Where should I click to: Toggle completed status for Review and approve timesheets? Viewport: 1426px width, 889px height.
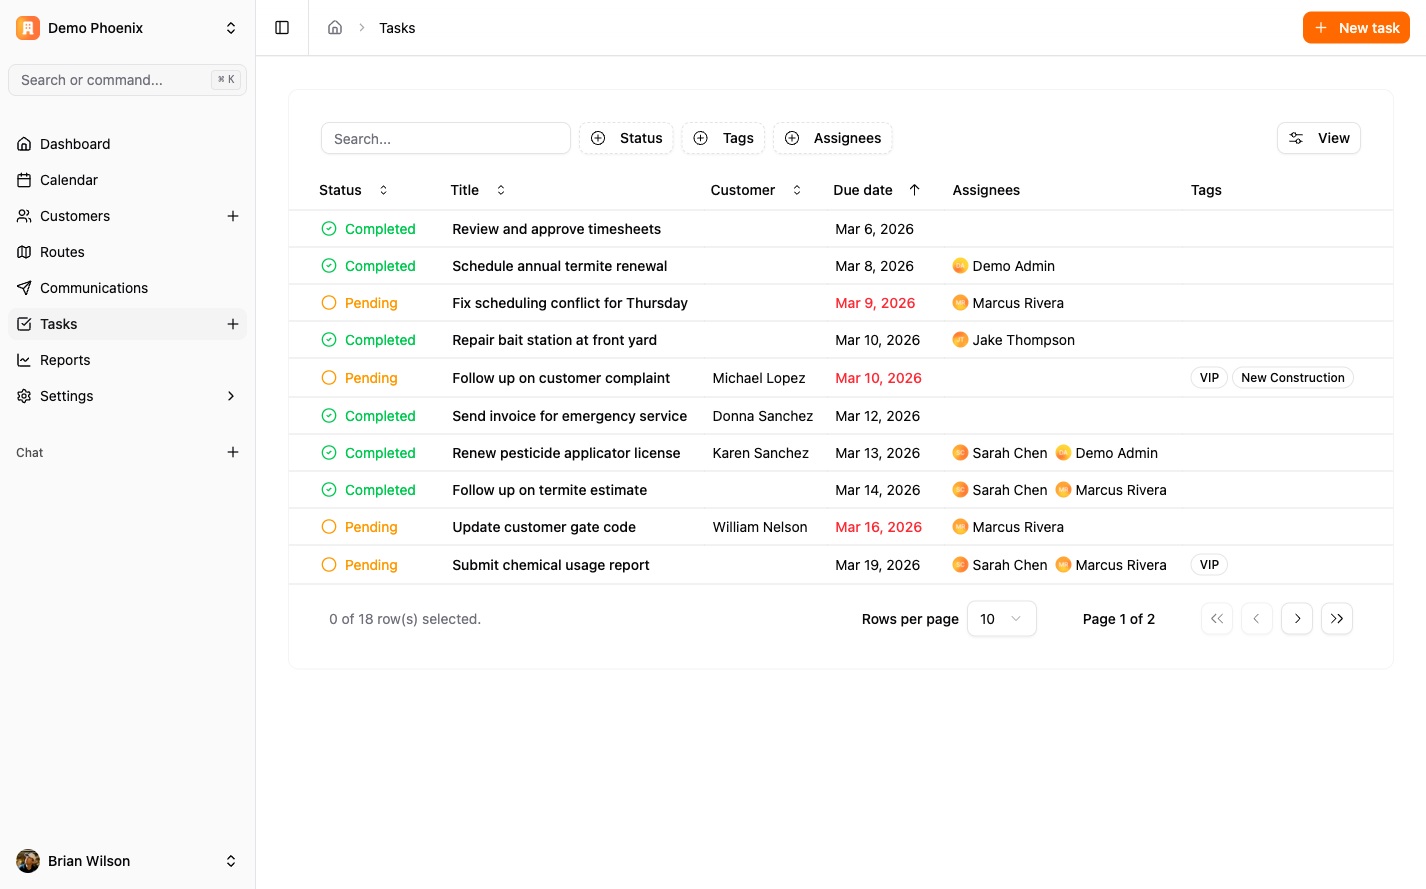(x=329, y=229)
